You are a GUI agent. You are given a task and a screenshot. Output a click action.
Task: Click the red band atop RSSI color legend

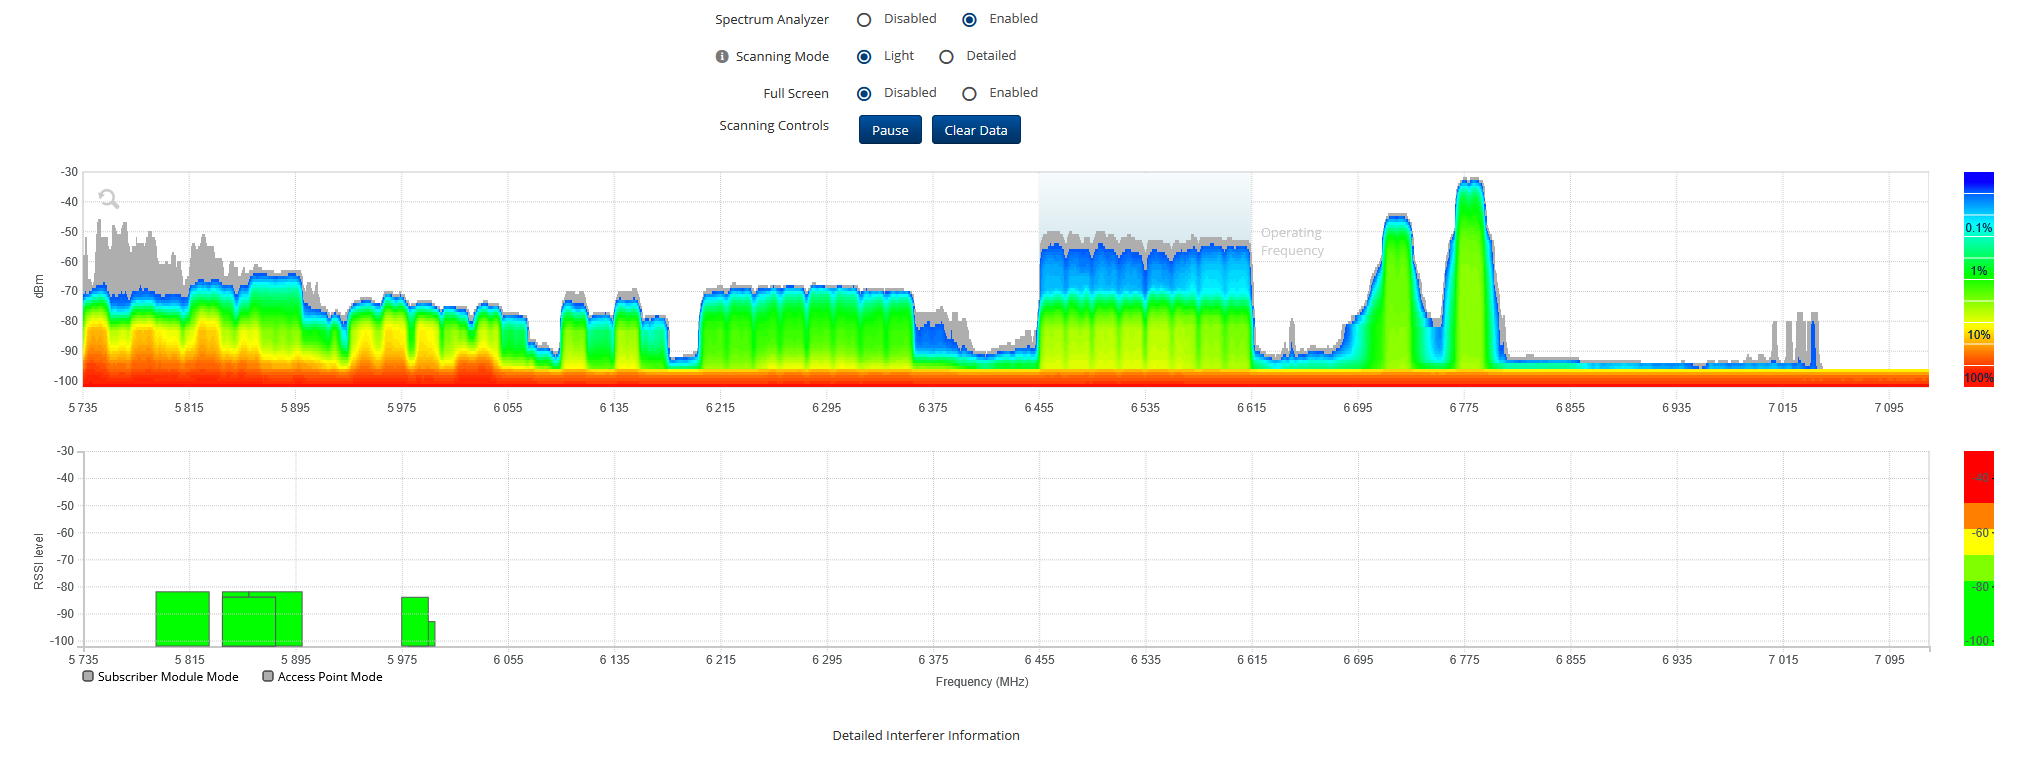click(1978, 475)
